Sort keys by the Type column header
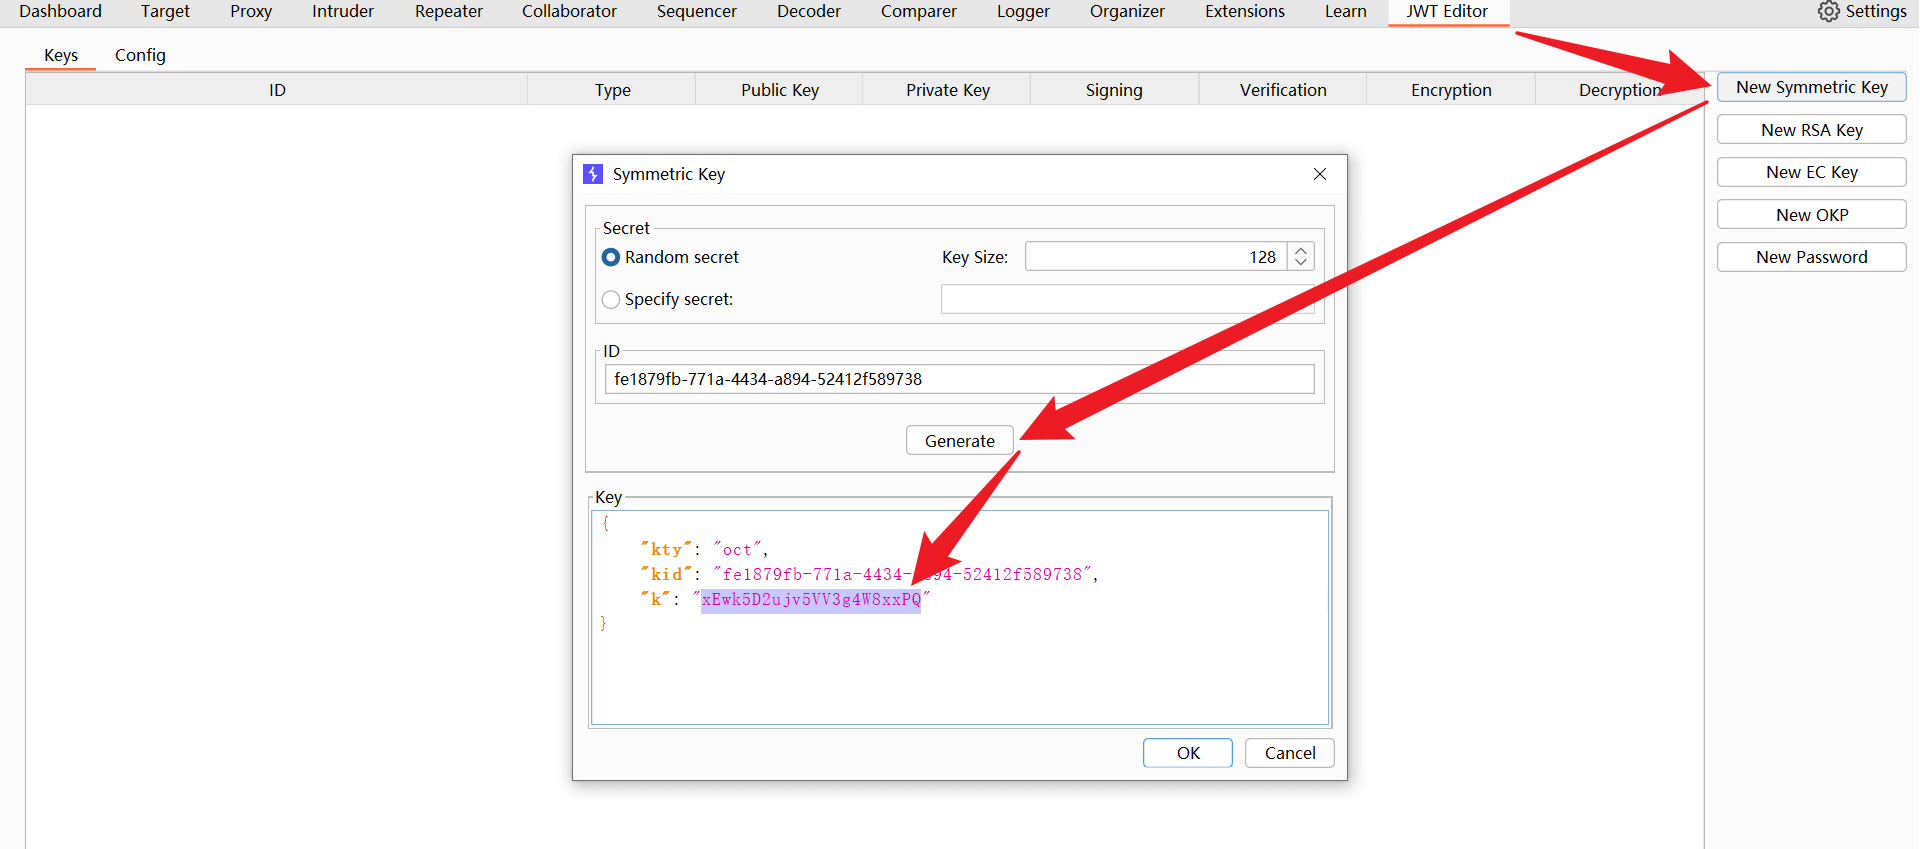 (612, 90)
